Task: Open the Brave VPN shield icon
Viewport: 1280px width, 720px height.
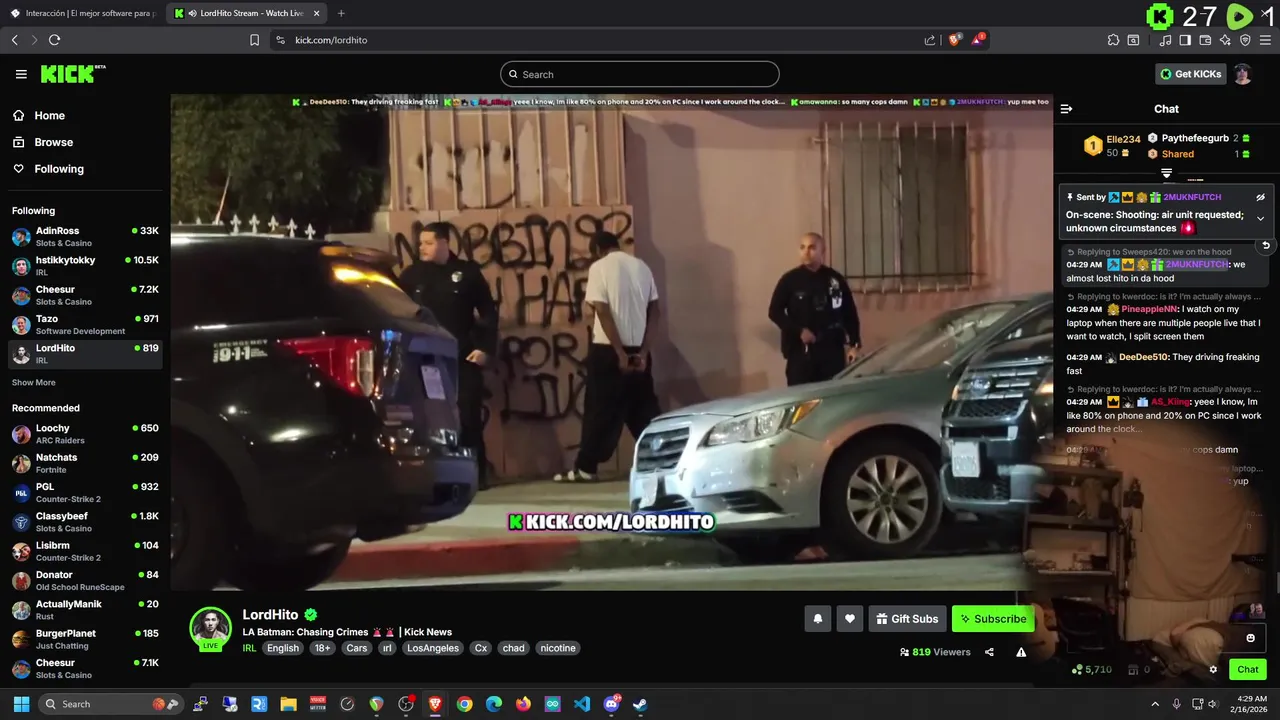Action: click(x=1245, y=40)
